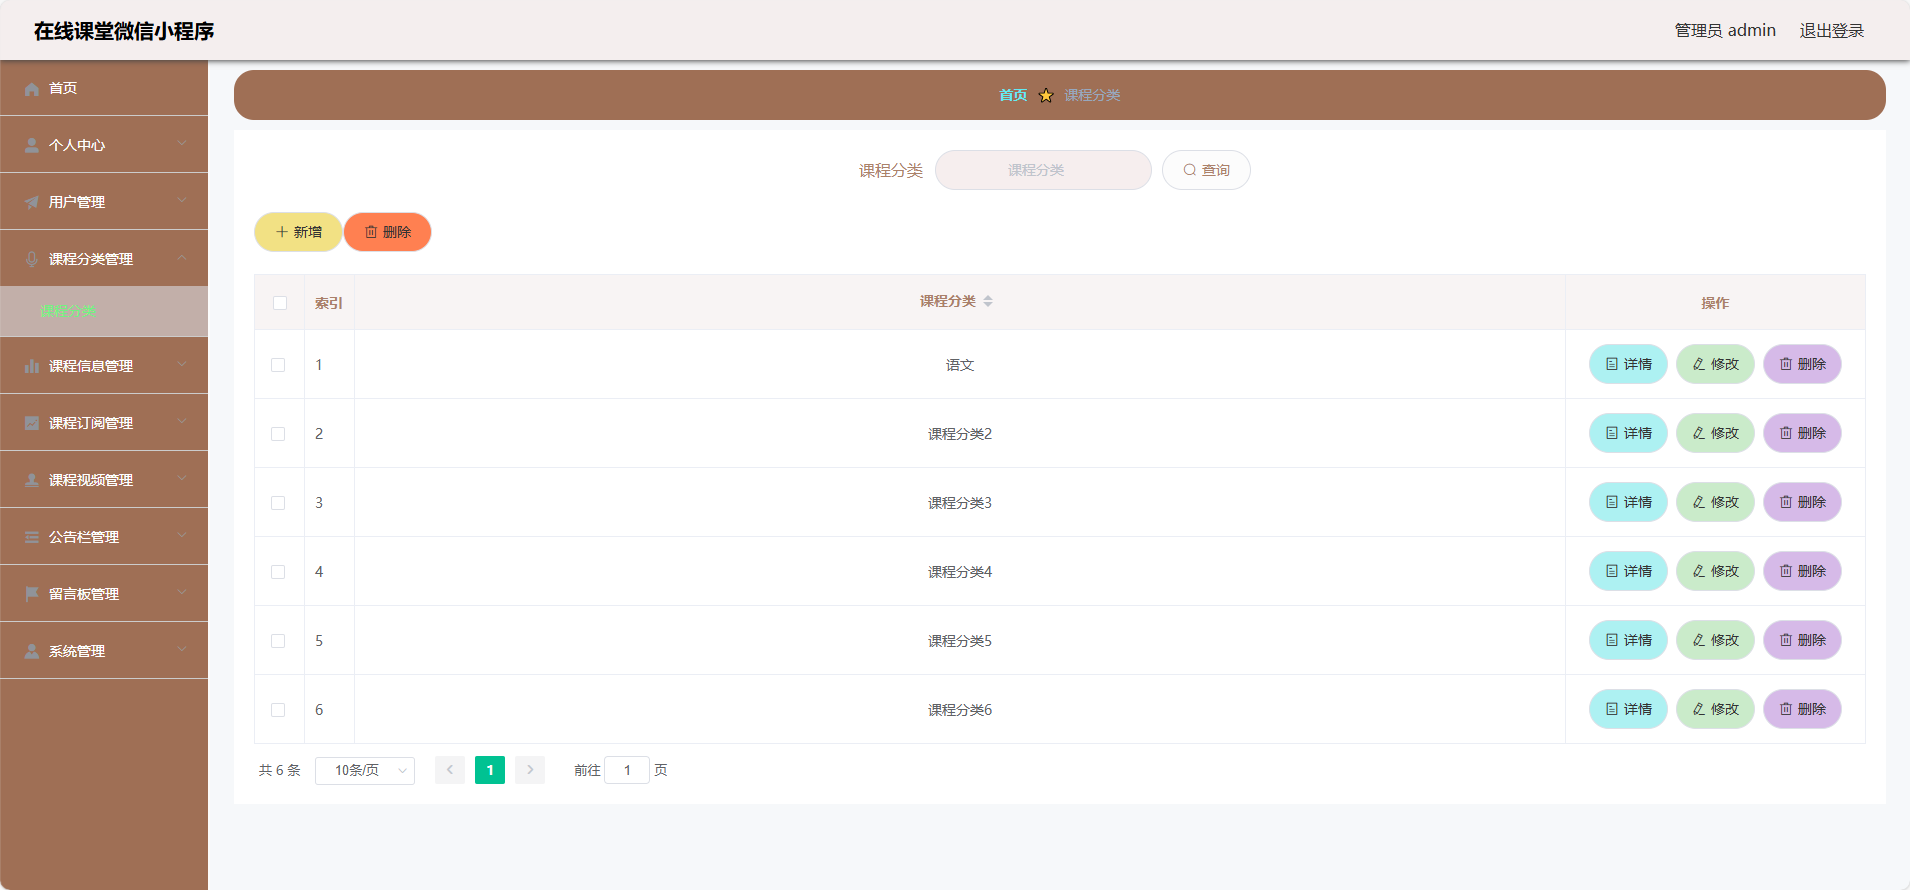Open 首页 label in the sidebar

pyautogui.click(x=63, y=89)
